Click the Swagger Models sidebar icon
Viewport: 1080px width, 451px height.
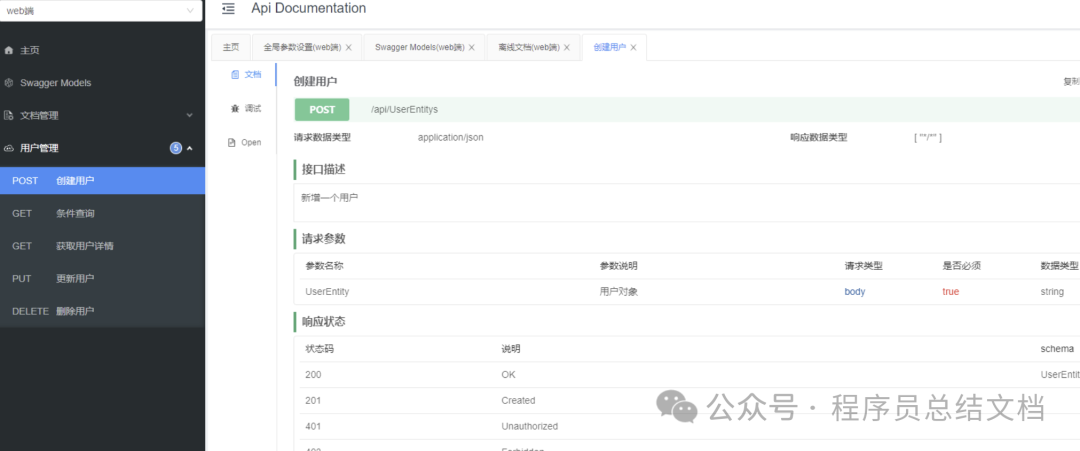tap(9, 83)
